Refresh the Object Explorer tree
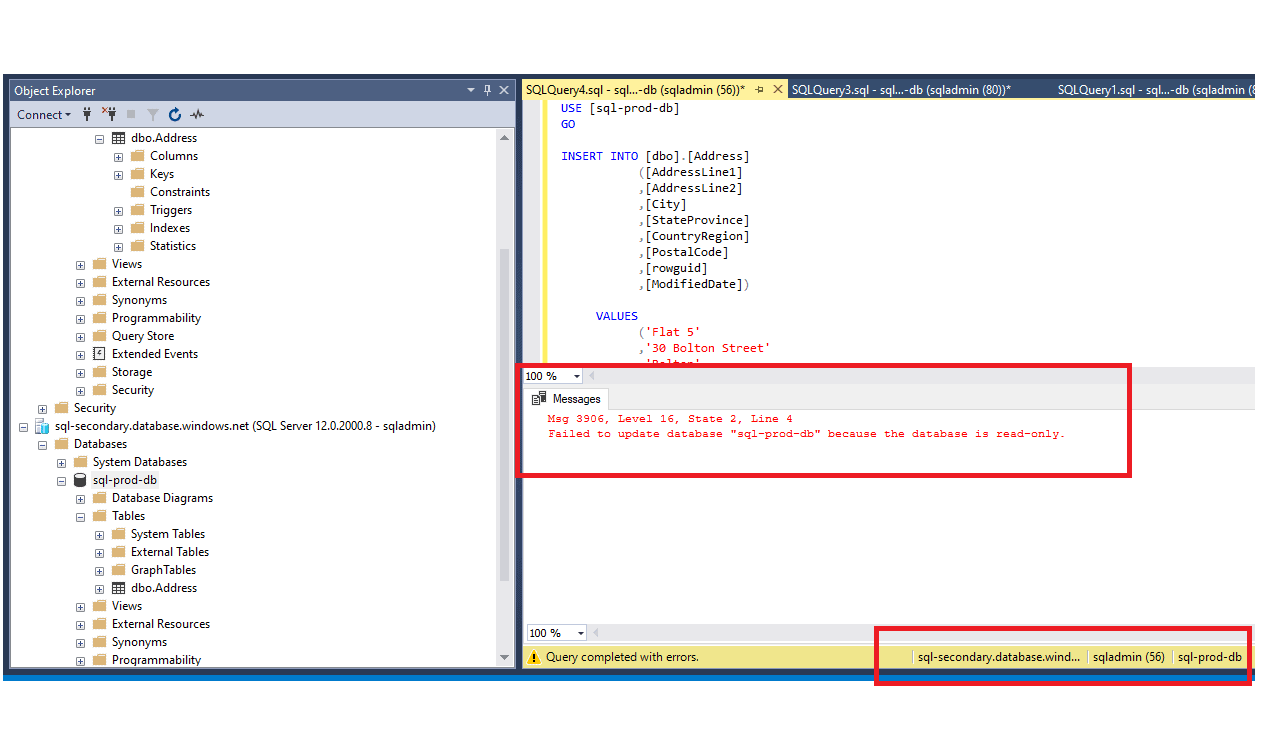Image resolution: width=1288 pixels, height=731 pixels. 175,115
